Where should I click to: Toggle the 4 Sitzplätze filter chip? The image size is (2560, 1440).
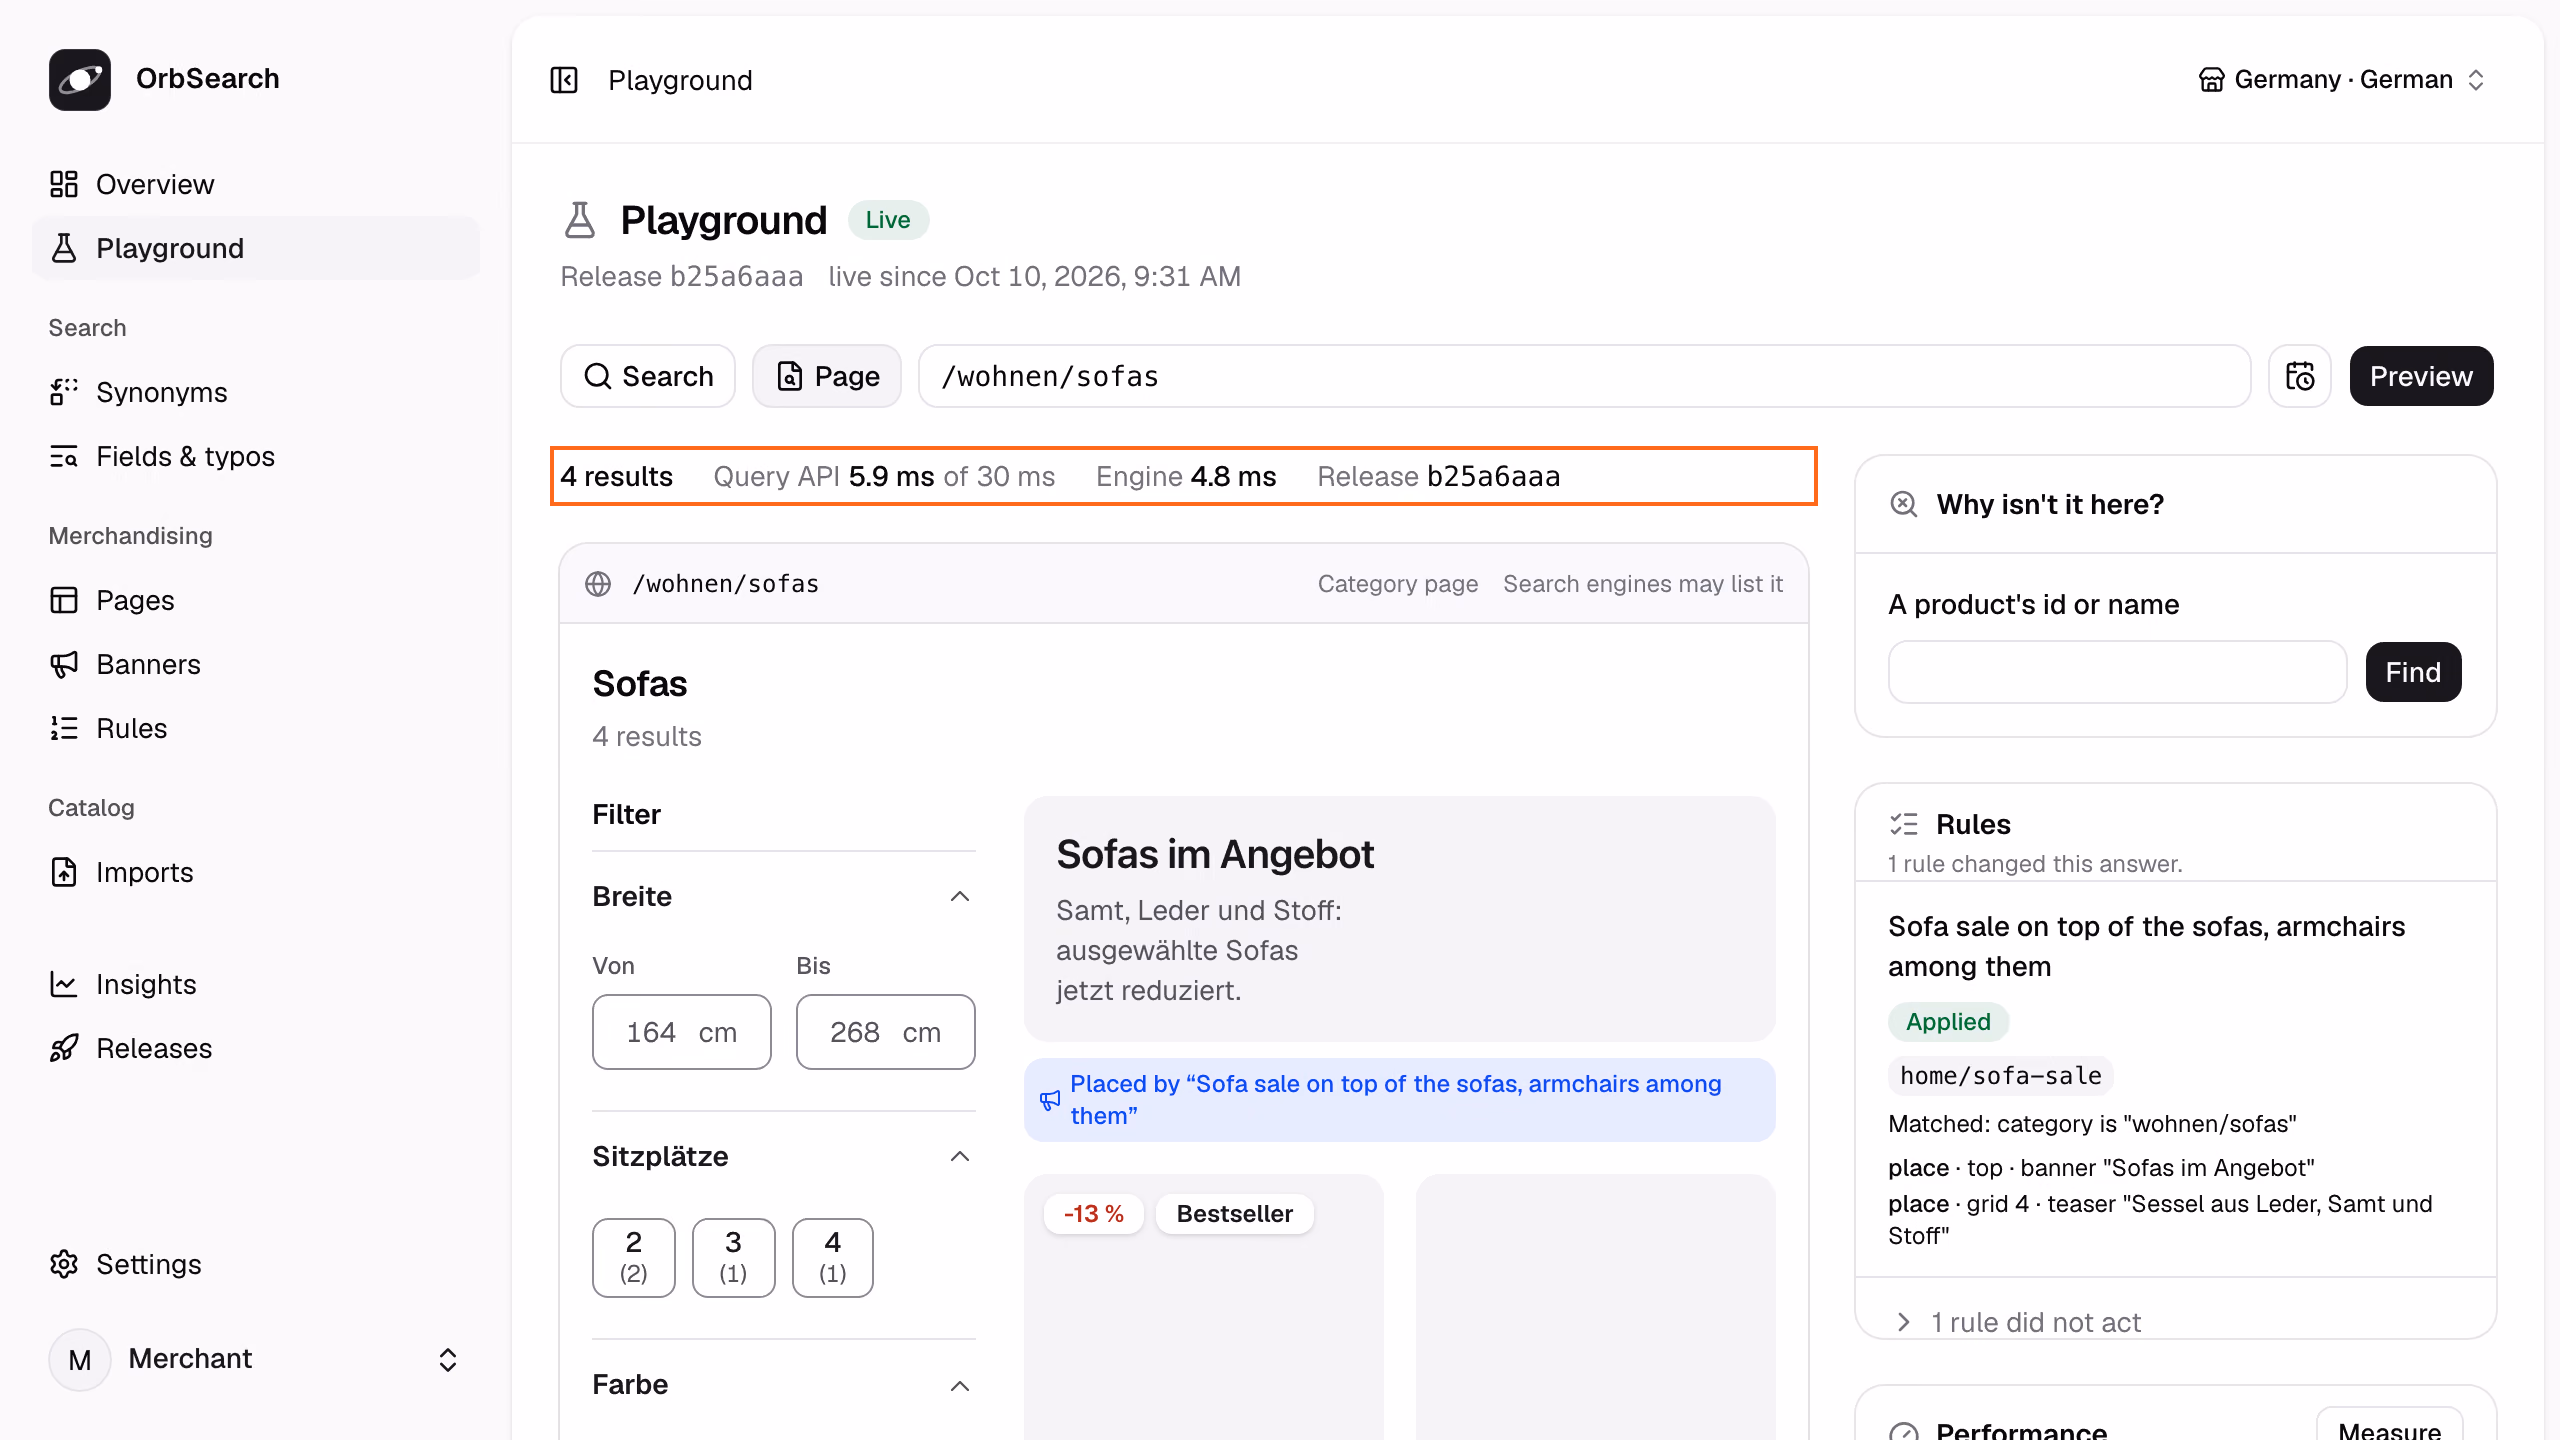[x=833, y=1258]
